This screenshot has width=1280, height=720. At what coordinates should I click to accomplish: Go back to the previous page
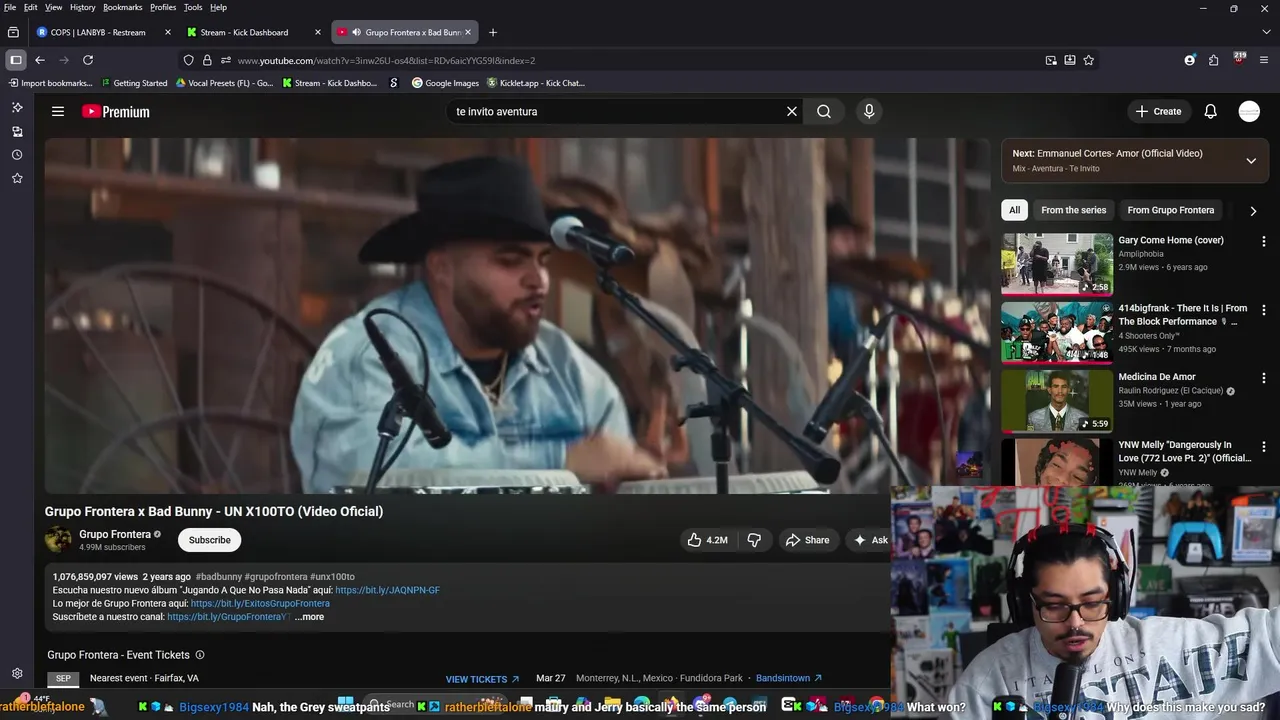(40, 60)
